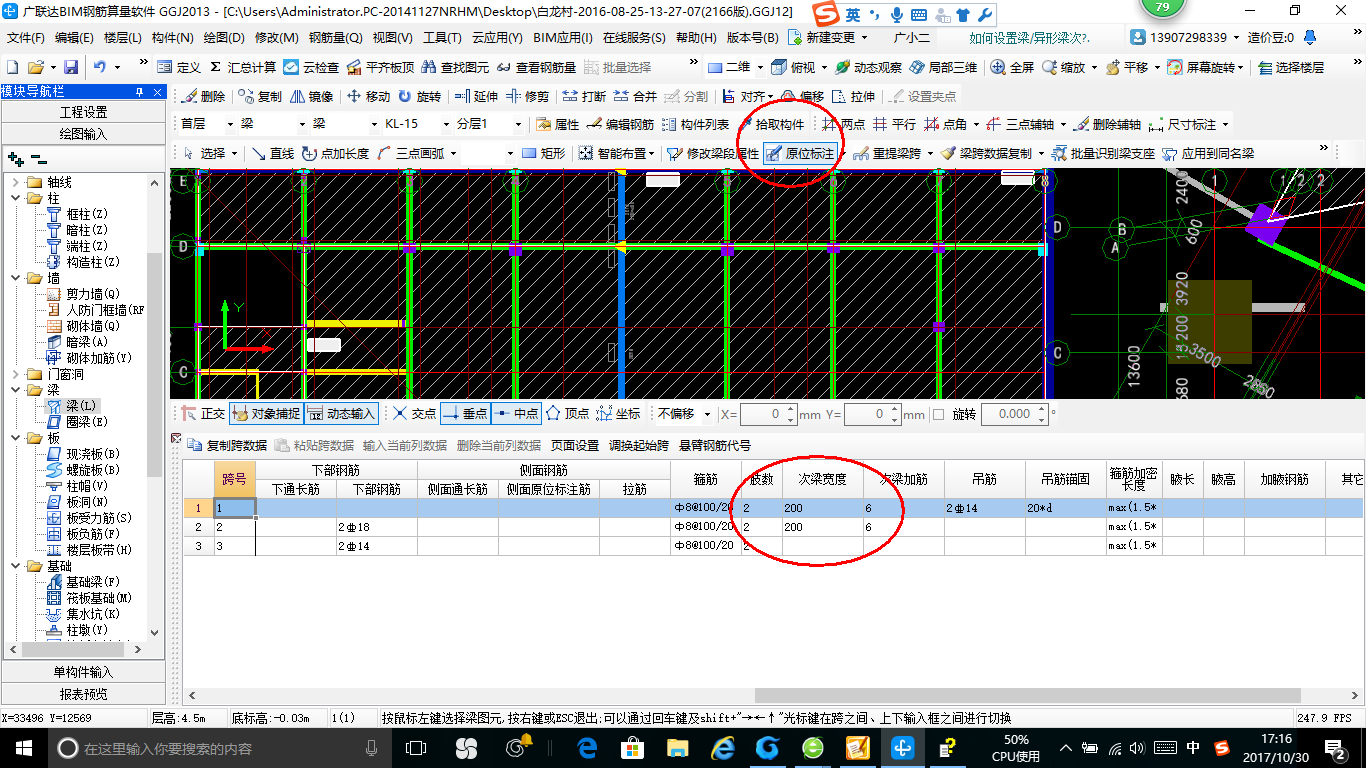The width and height of the screenshot is (1366, 768).
Task: Open the 帮助(H) menu
Action: [696, 38]
